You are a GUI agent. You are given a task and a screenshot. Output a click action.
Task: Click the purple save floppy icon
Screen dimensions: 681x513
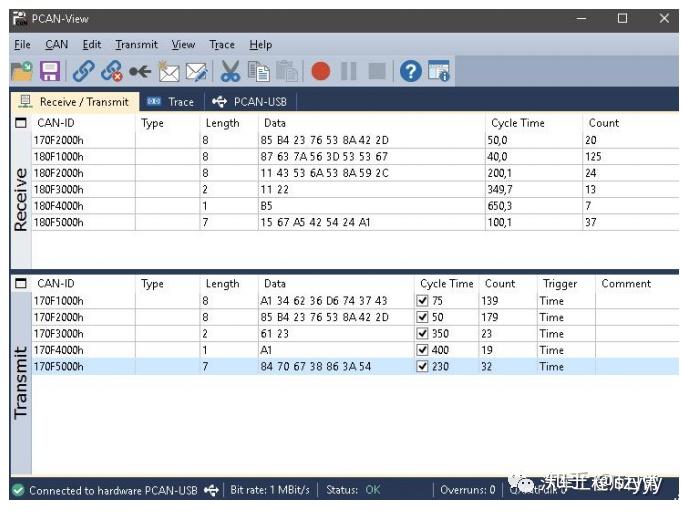point(50,71)
